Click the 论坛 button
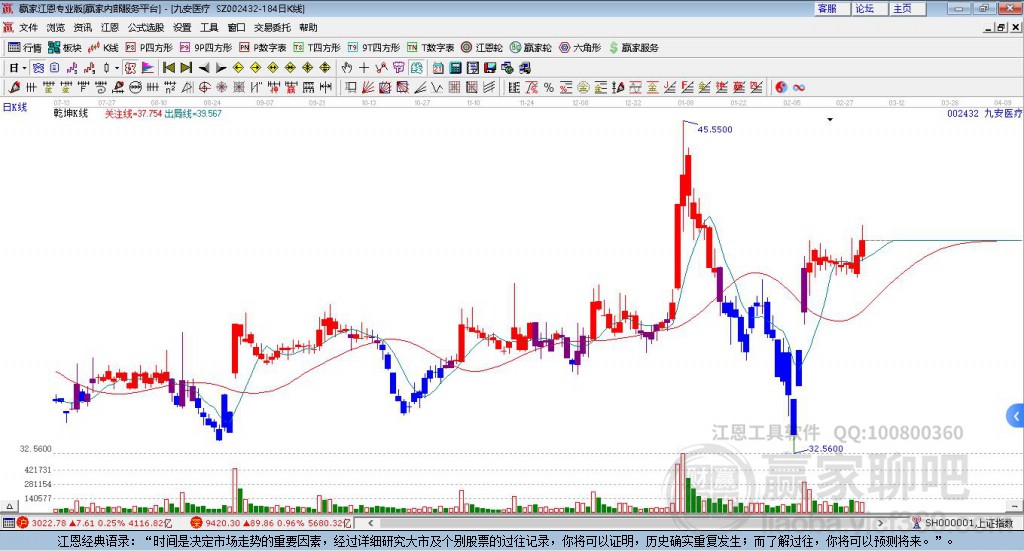 (870, 8)
